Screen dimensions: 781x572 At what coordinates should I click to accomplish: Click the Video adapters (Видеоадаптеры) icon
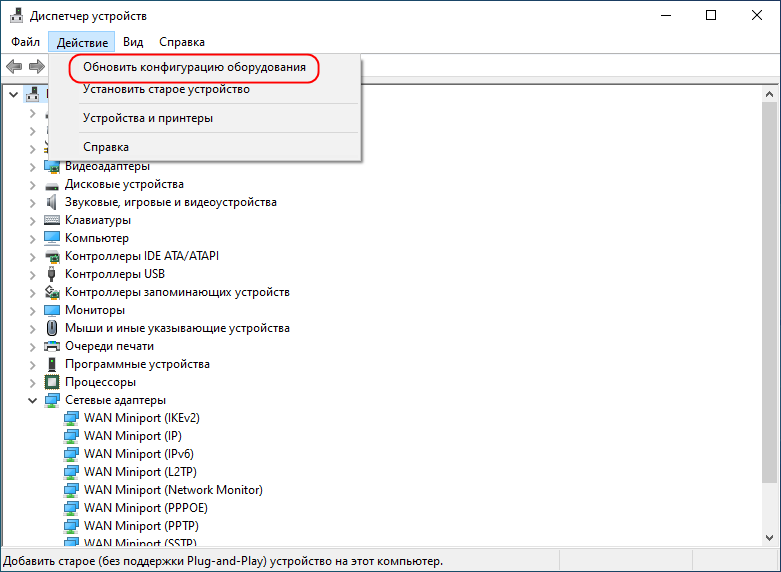(x=52, y=166)
